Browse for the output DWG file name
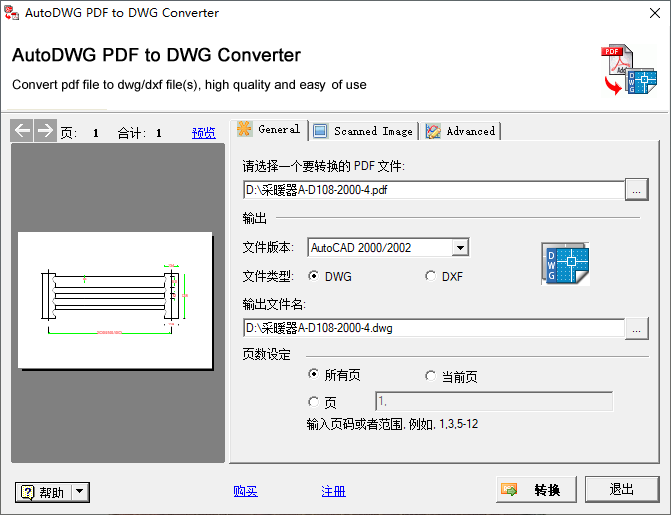671x515 pixels. point(637,328)
